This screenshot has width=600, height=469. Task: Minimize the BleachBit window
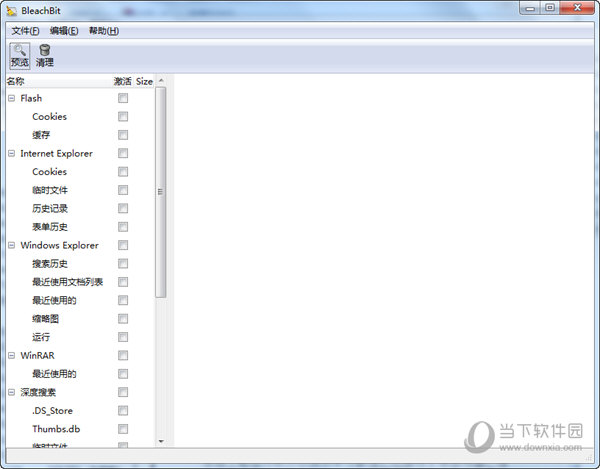pos(530,8)
